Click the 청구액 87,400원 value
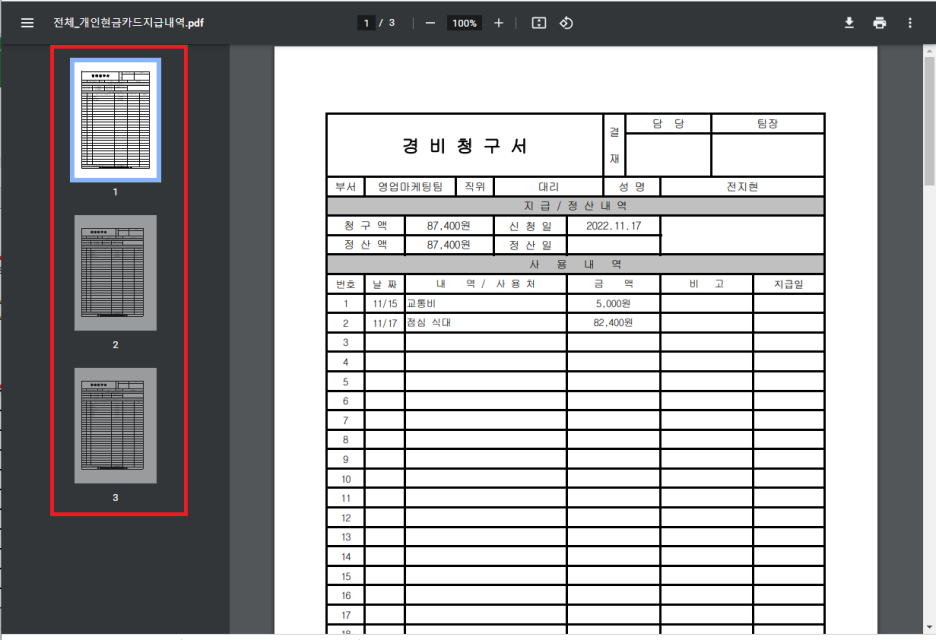936x640 pixels. tap(448, 226)
